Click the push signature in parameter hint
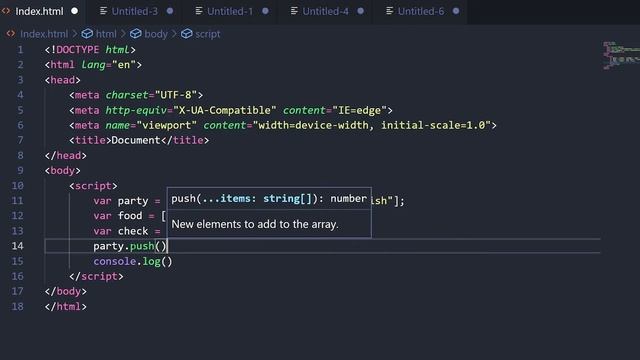This screenshot has height=360, width=640. pyautogui.click(x=269, y=199)
